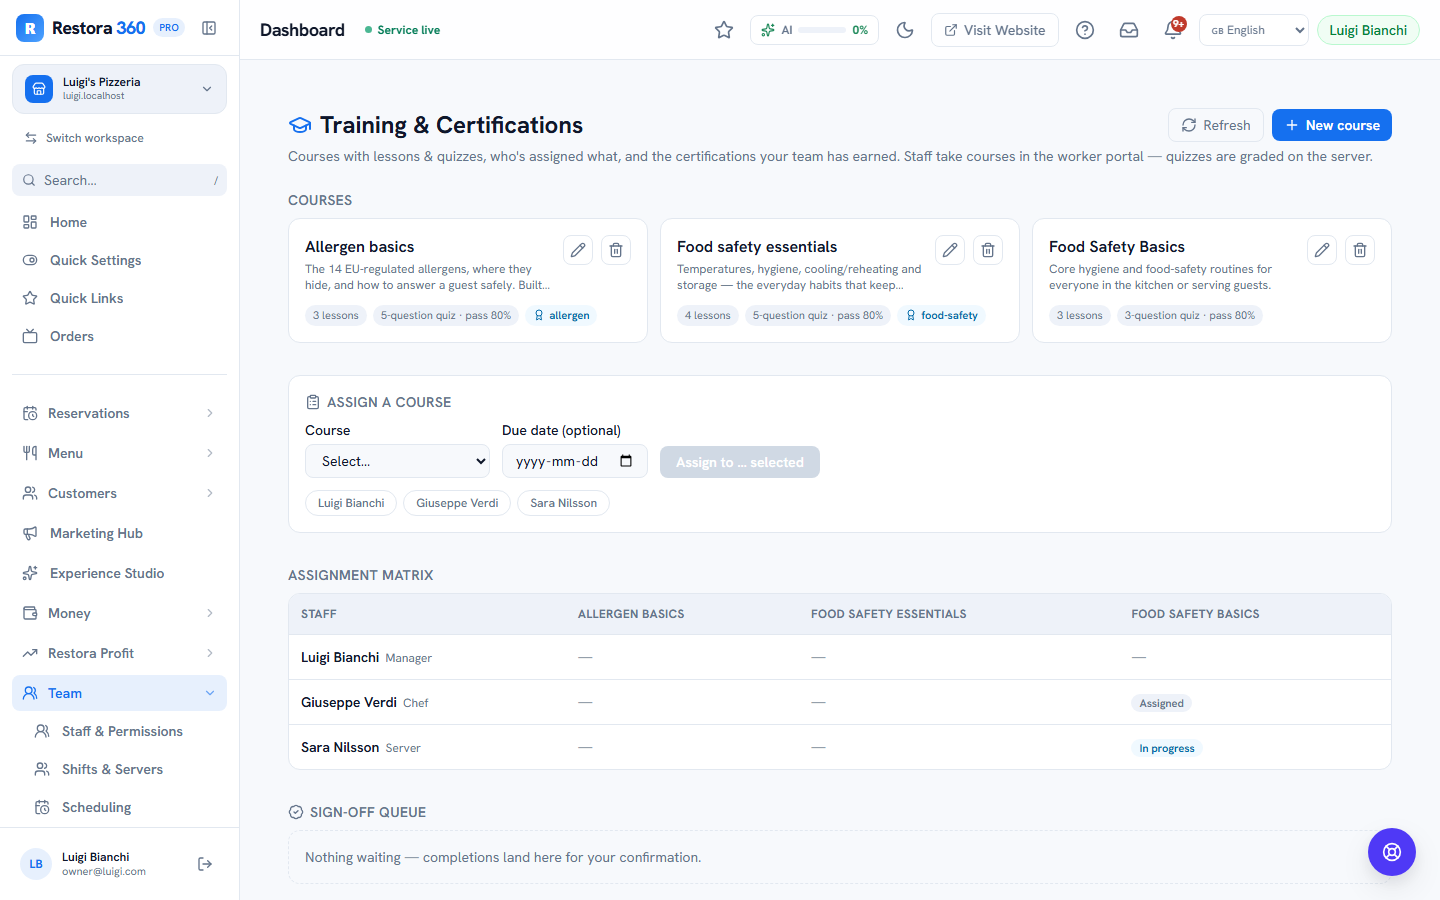Go to Home in sidebar
The width and height of the screenshot is (1440, 900).
click(x=119, y=222)
